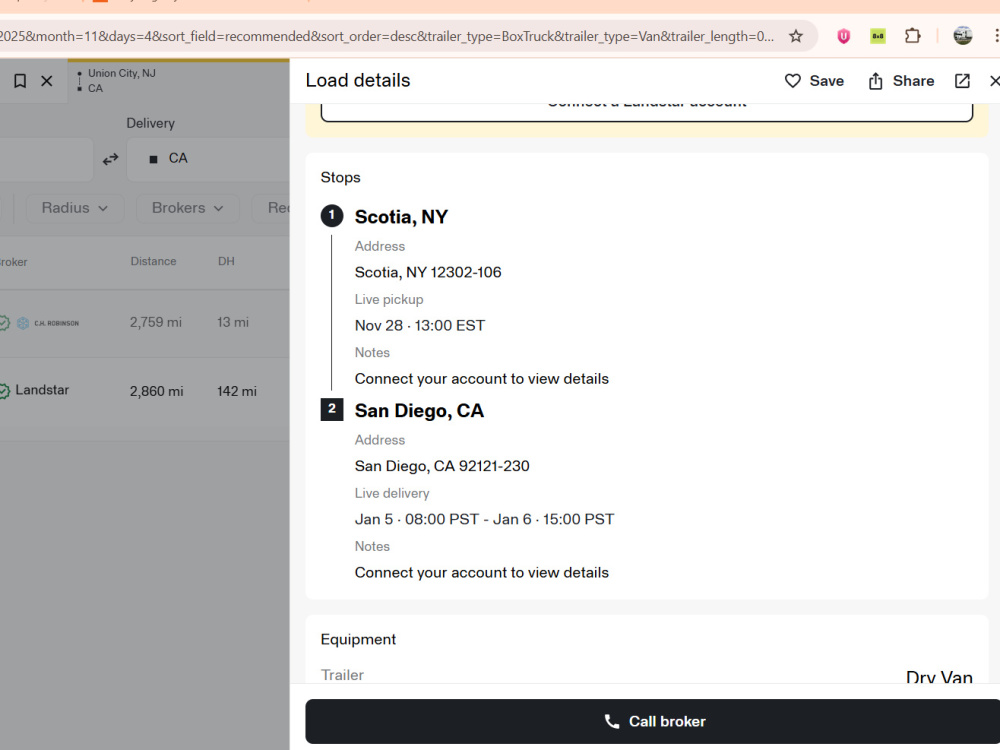Click the Scotia, NY stop heading

[401, 217]
